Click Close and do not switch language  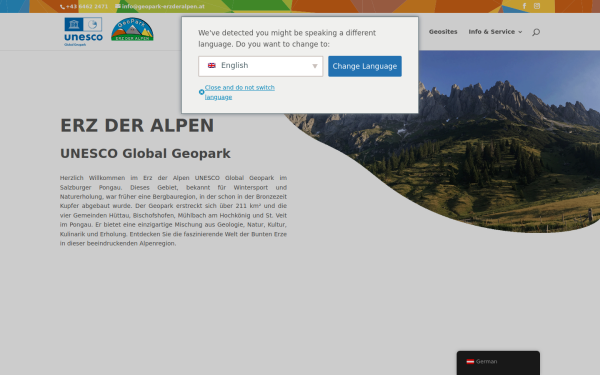tap(240, 92)
